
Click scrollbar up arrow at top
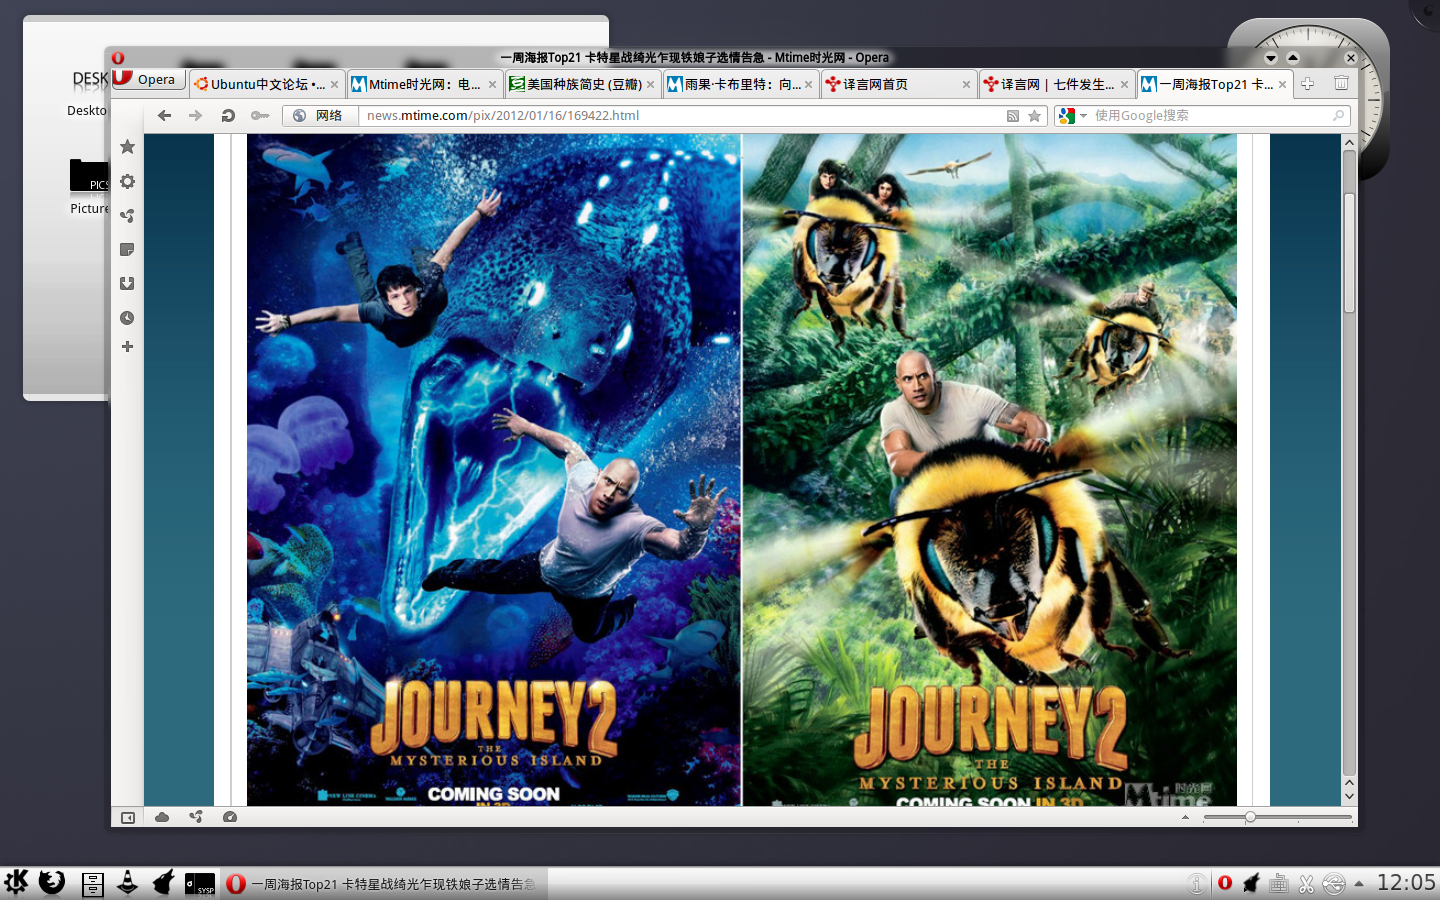click(1349, 142)
